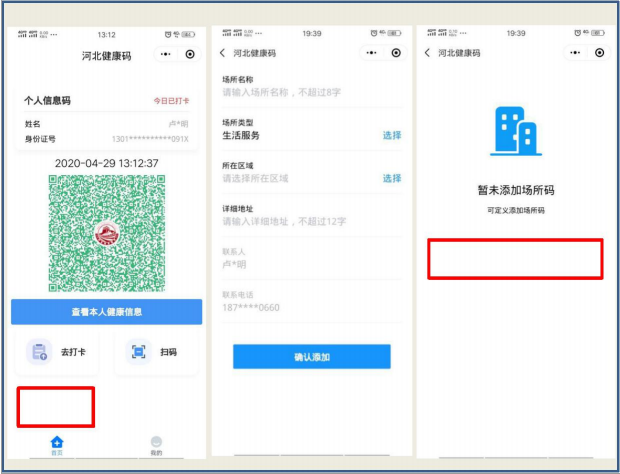Open the three-dot menu in the left screen
Viewport: 620px width, 474px height.
click(166, 54)
